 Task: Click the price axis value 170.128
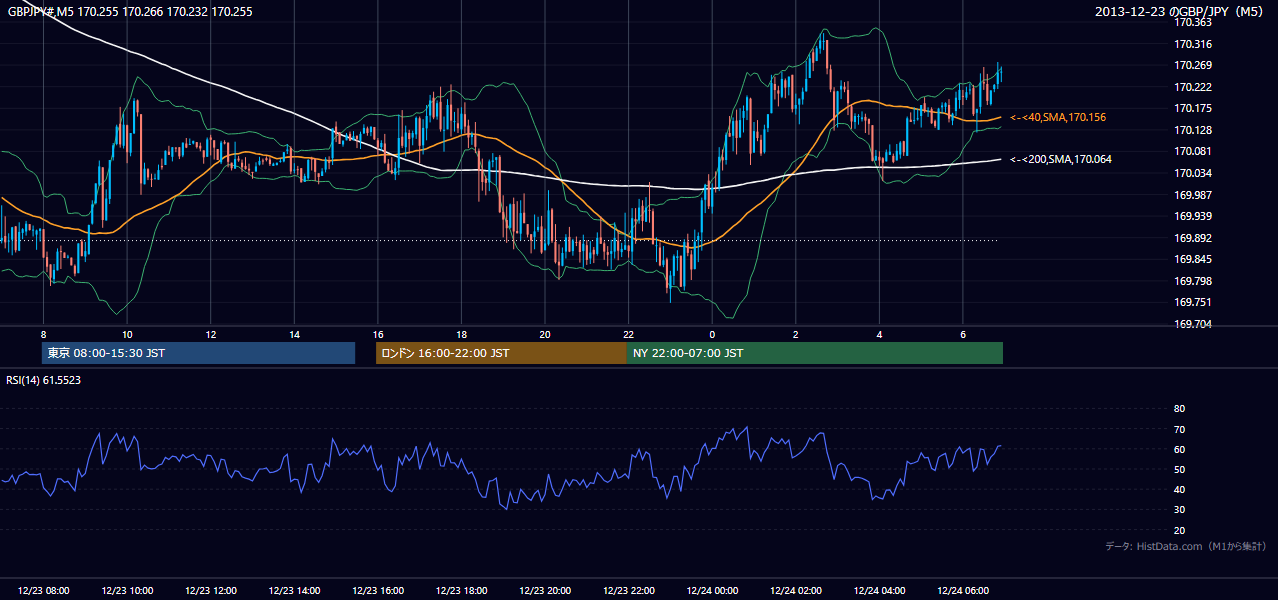coord(1192,130)
